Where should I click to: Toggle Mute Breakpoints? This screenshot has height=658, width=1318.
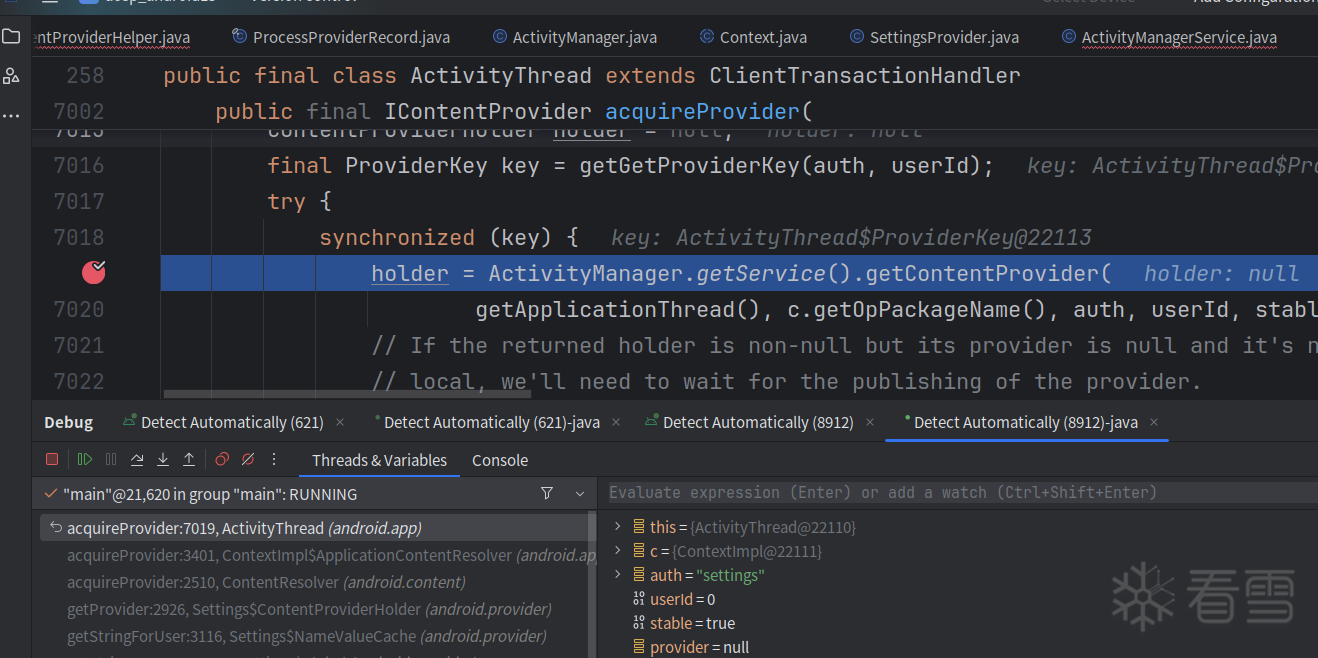[x=248, y=459]
